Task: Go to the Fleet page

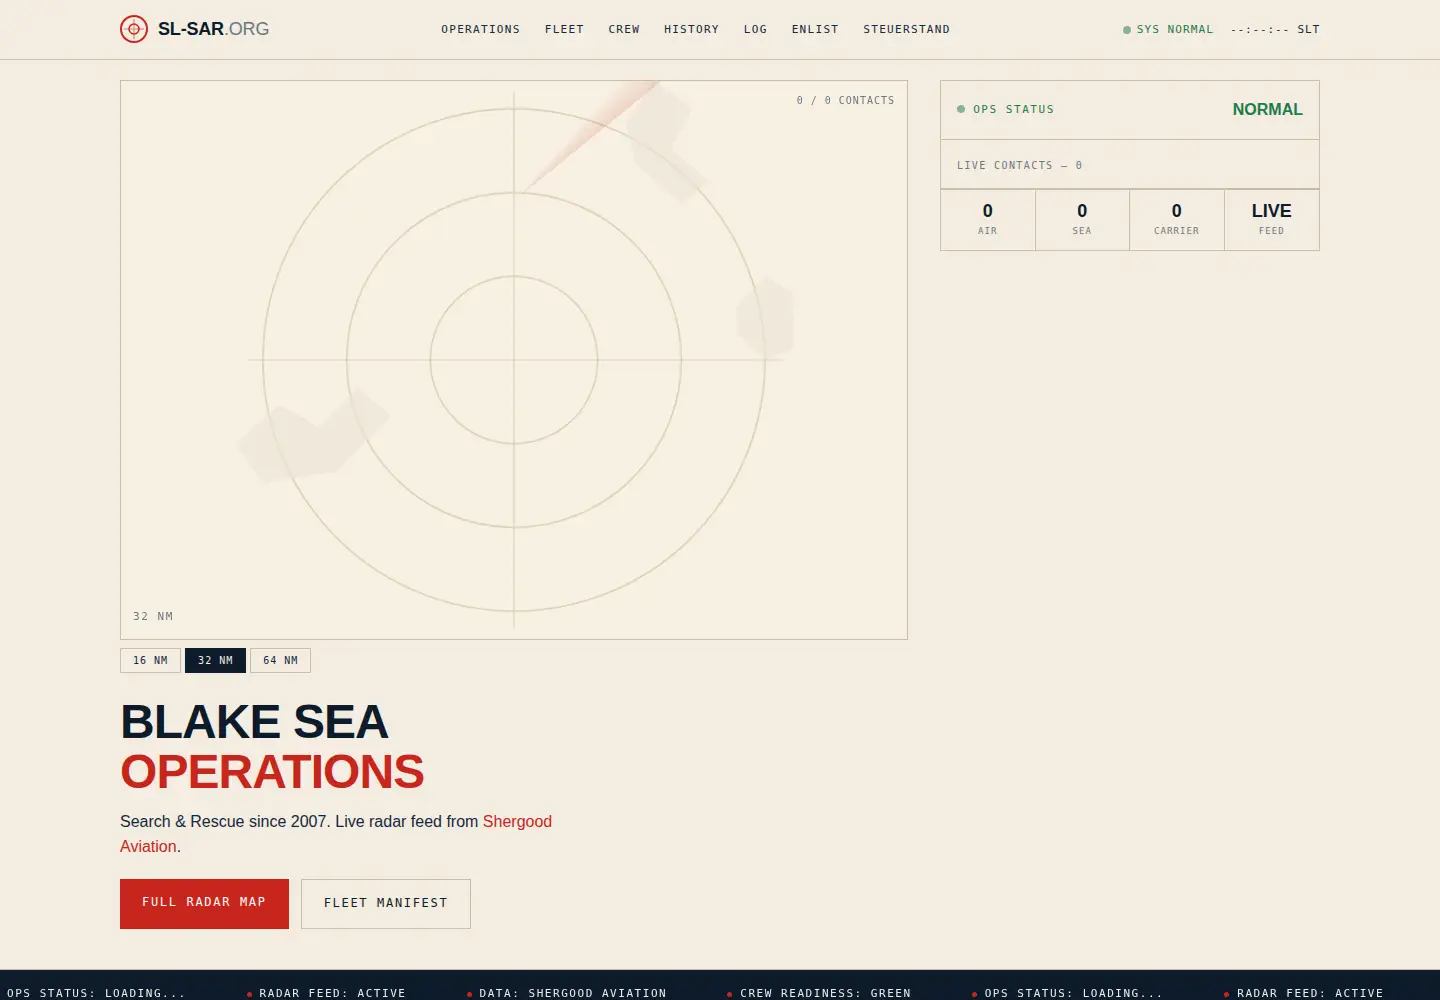Action: [564, 29]
